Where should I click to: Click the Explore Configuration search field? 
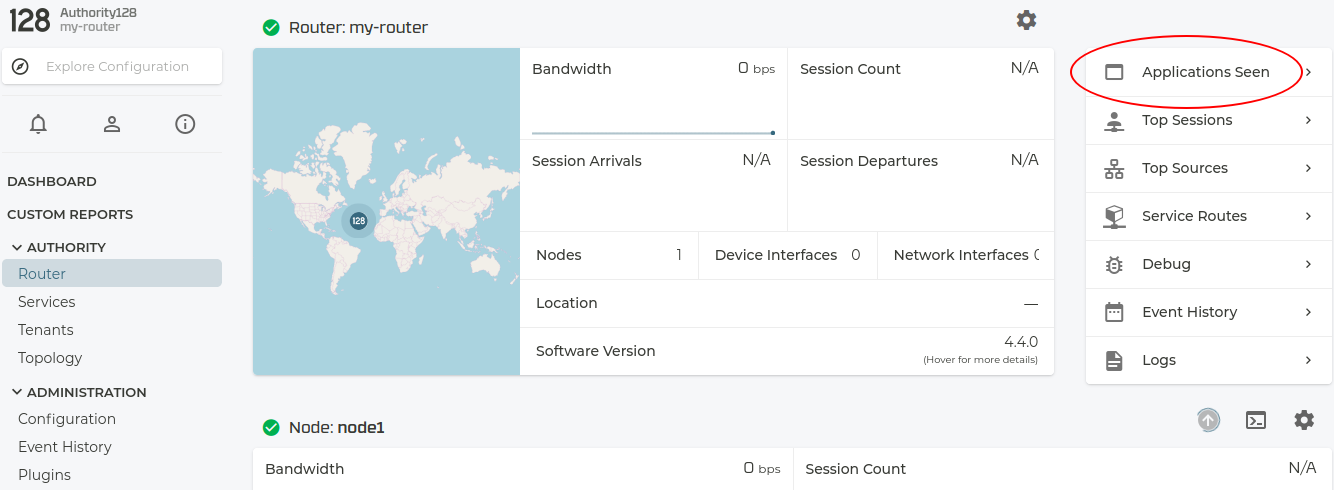click(117, 67)
